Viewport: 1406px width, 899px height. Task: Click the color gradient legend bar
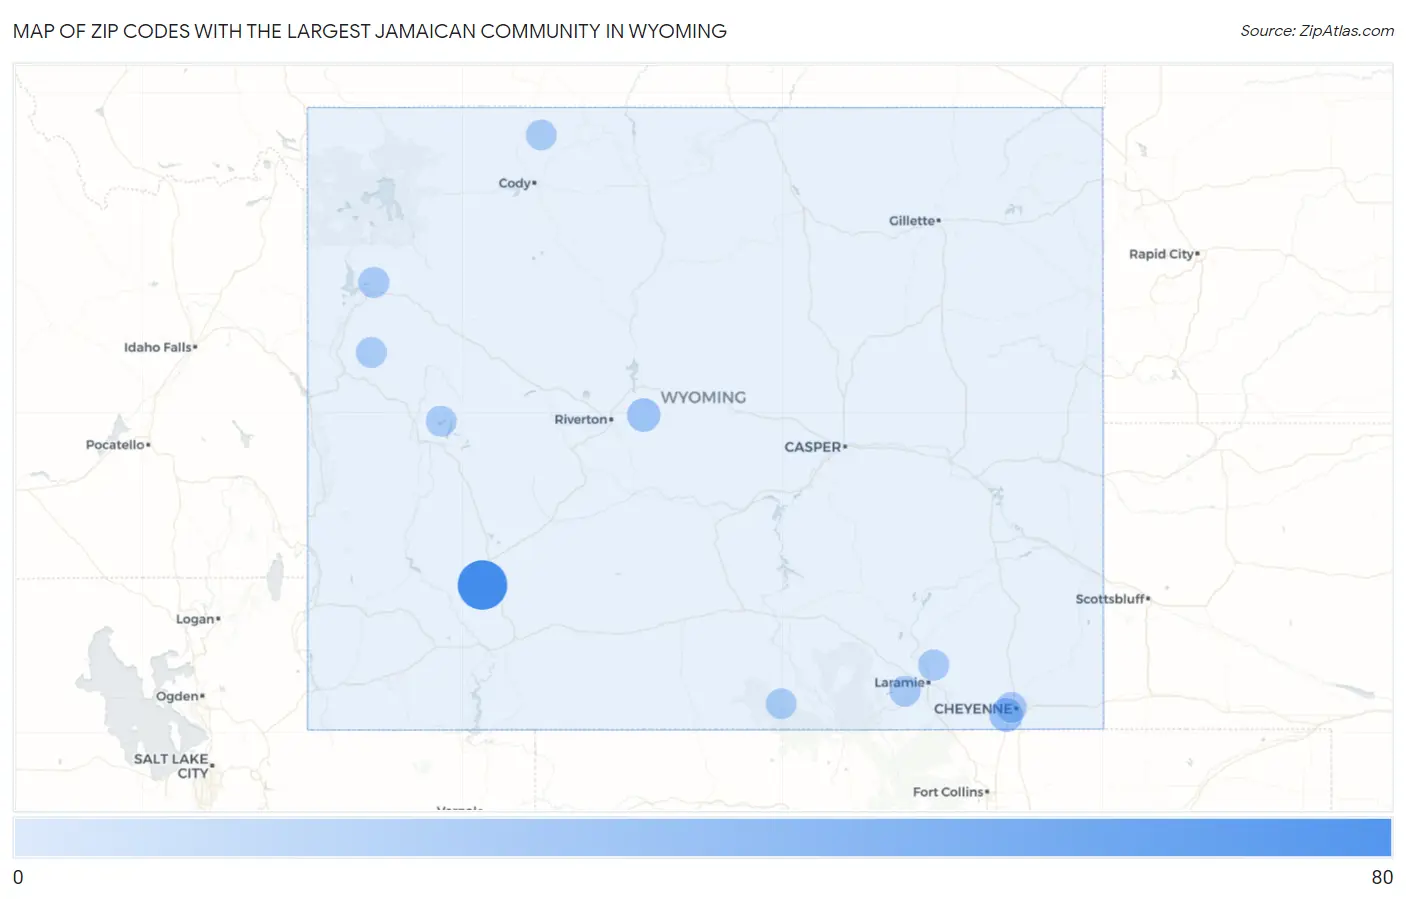coord(703,838)
